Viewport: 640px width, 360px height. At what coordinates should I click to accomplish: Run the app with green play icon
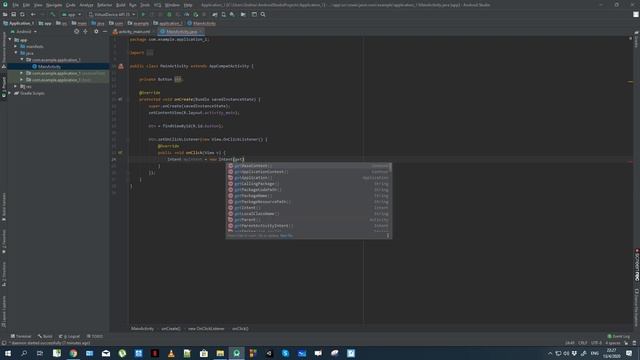pyautogui.click(x=143, y=14)
